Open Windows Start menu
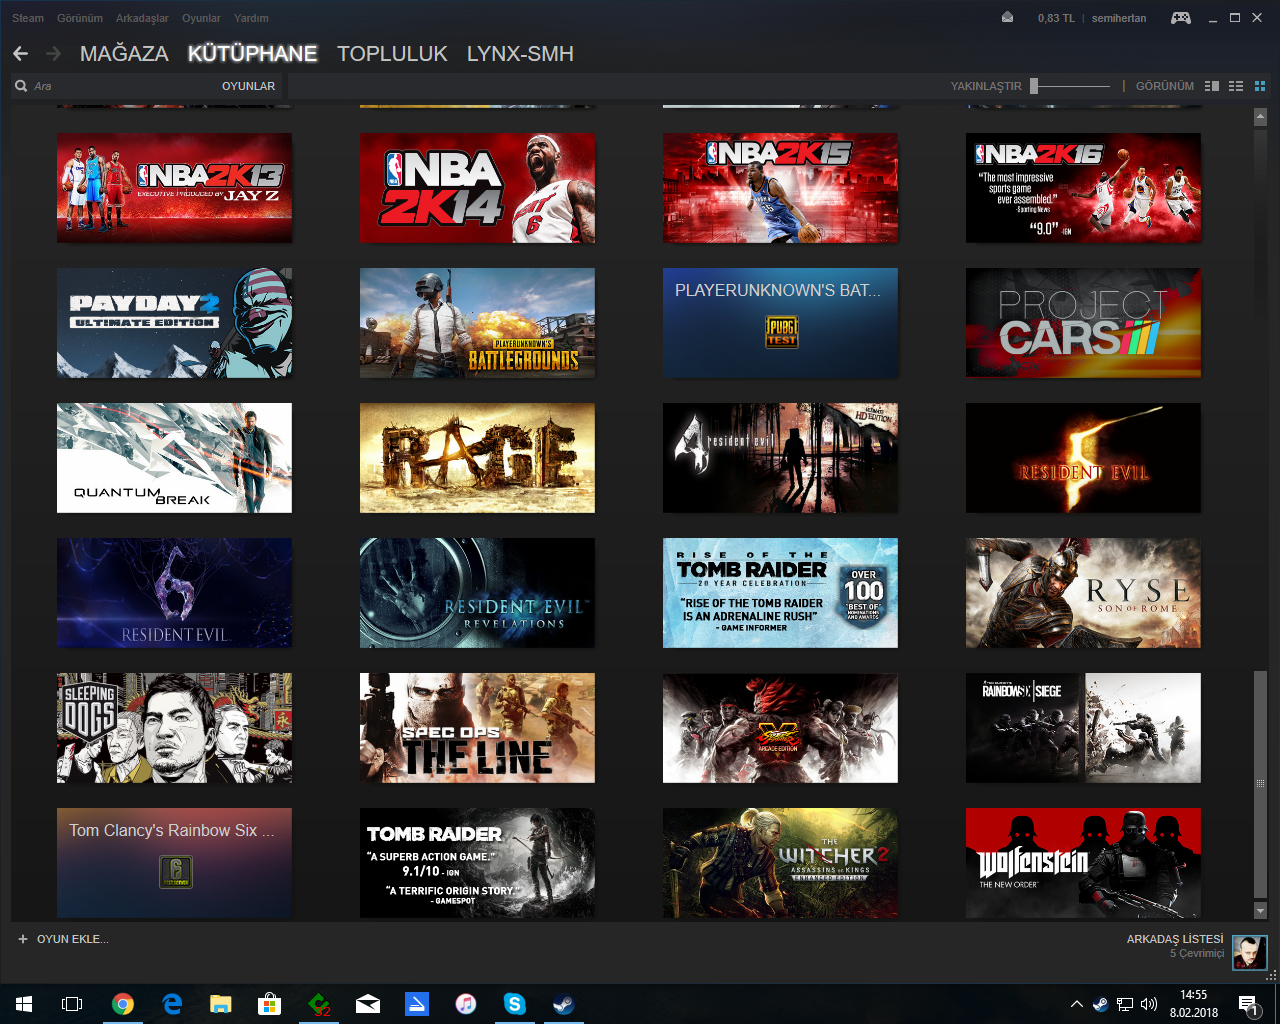Image resolution: width=1280 pixels, height=1024 pixels. (x=24, y=1004)
